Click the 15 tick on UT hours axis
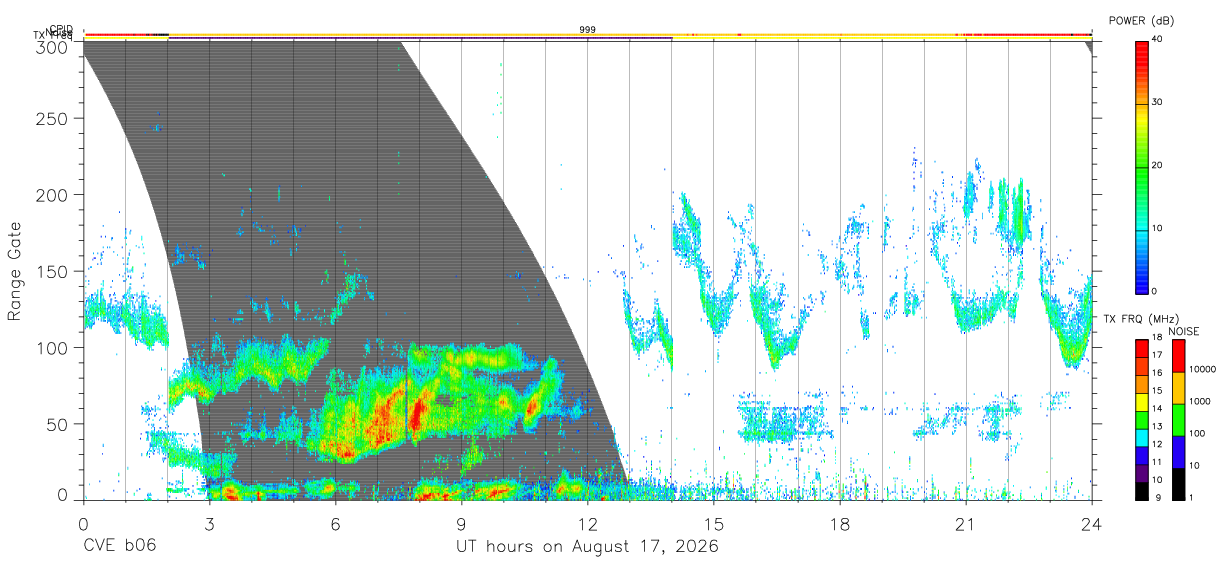 click(714, 523)
